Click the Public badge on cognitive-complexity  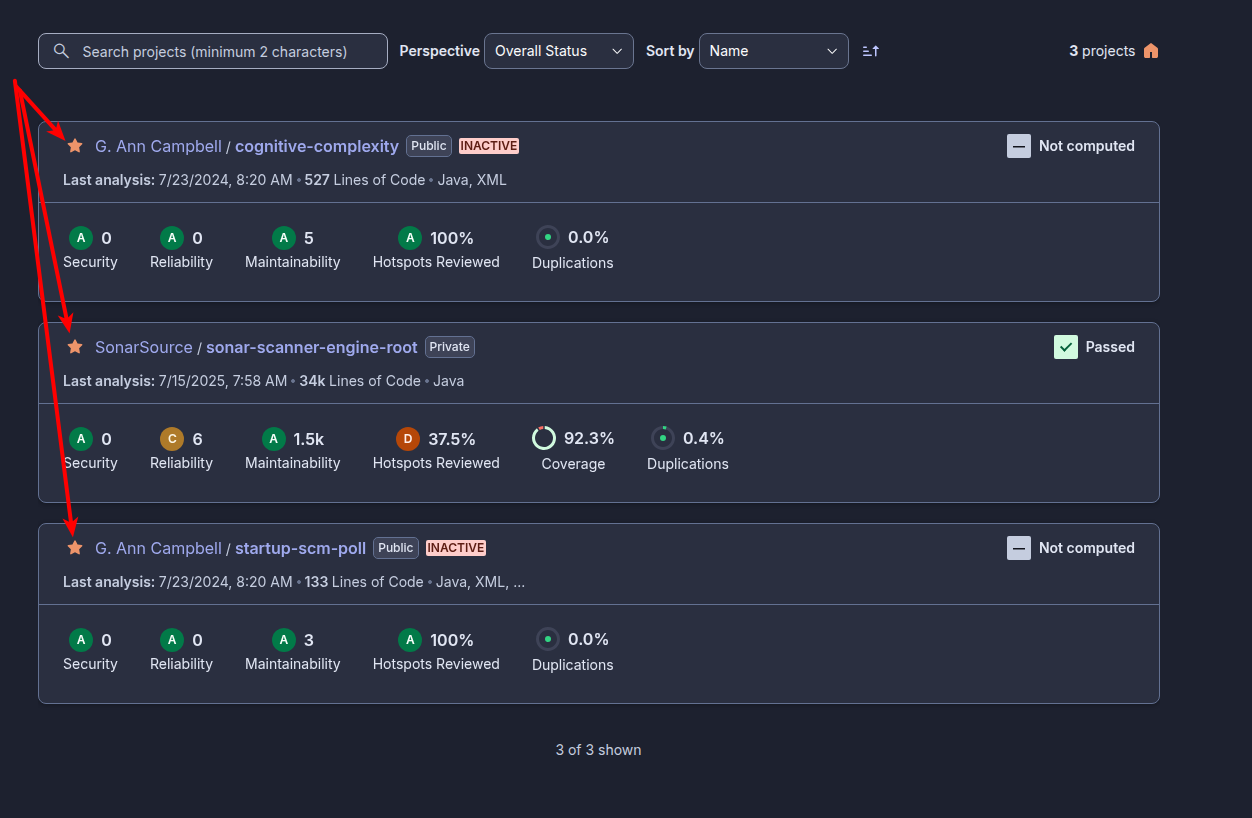[x=429, y=146]
